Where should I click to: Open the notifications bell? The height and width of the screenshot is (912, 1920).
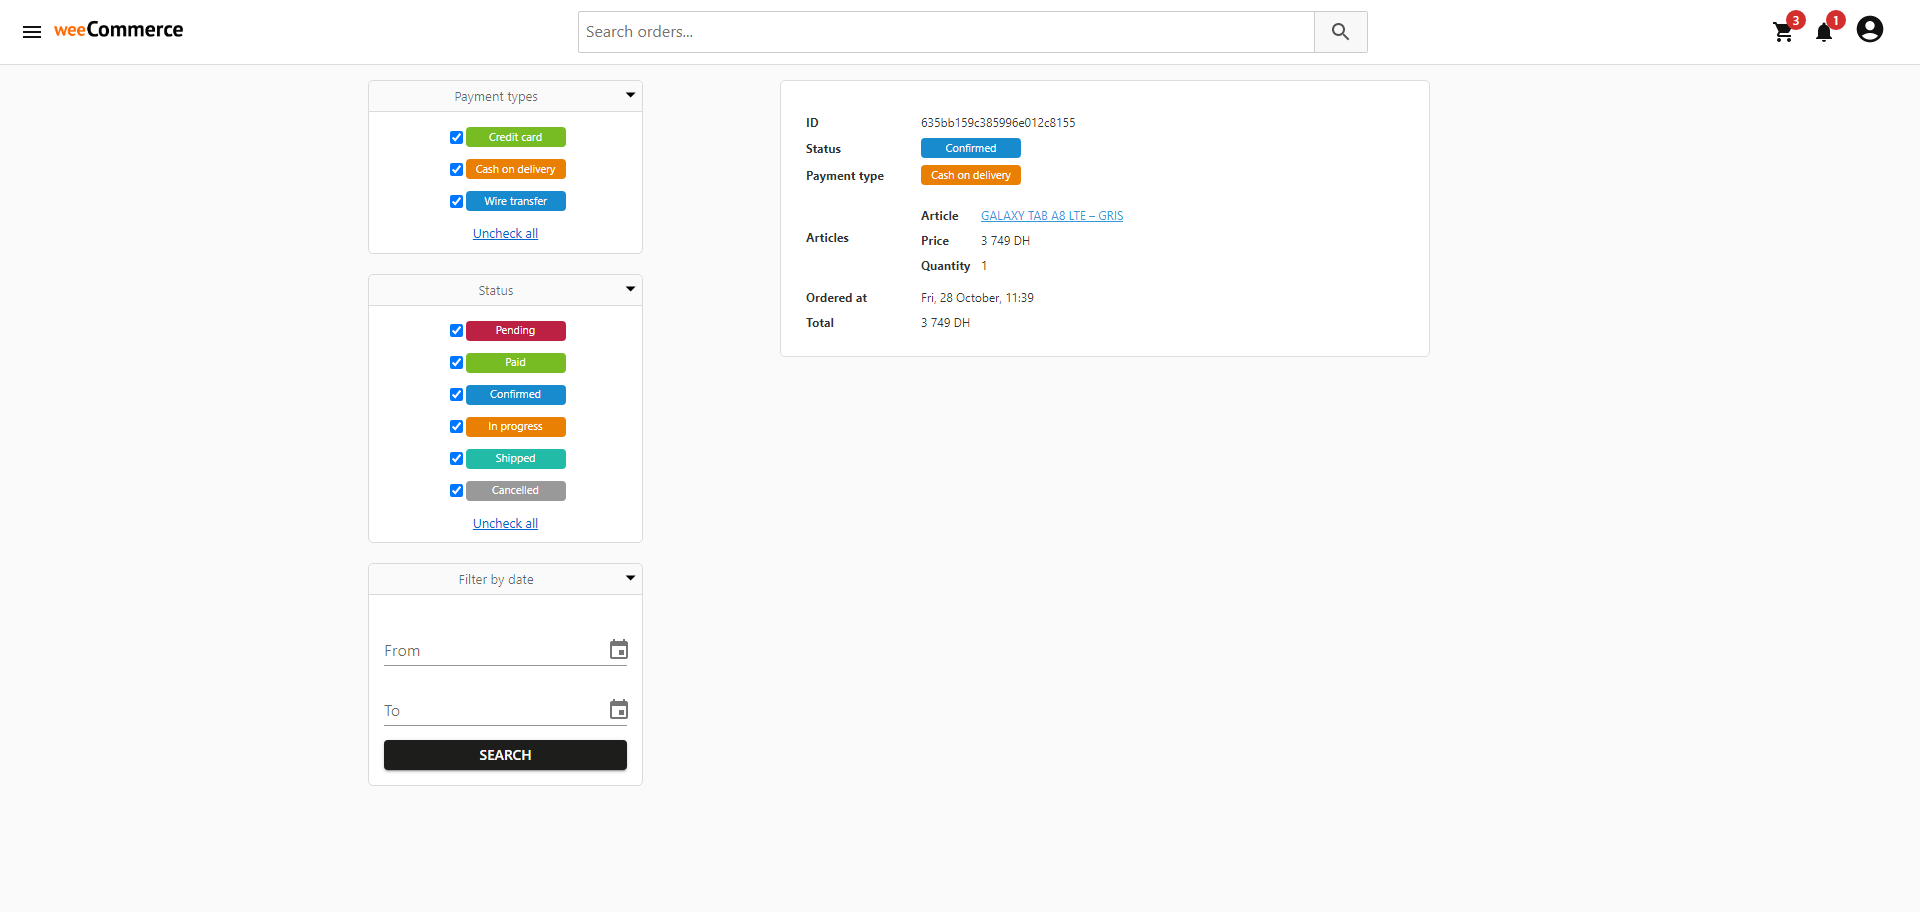[x=1824, y=32]
